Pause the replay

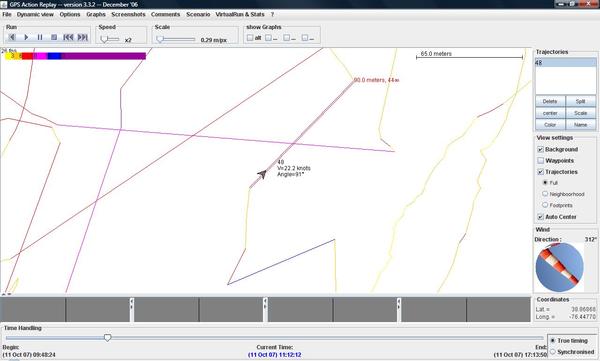(40, 37)
